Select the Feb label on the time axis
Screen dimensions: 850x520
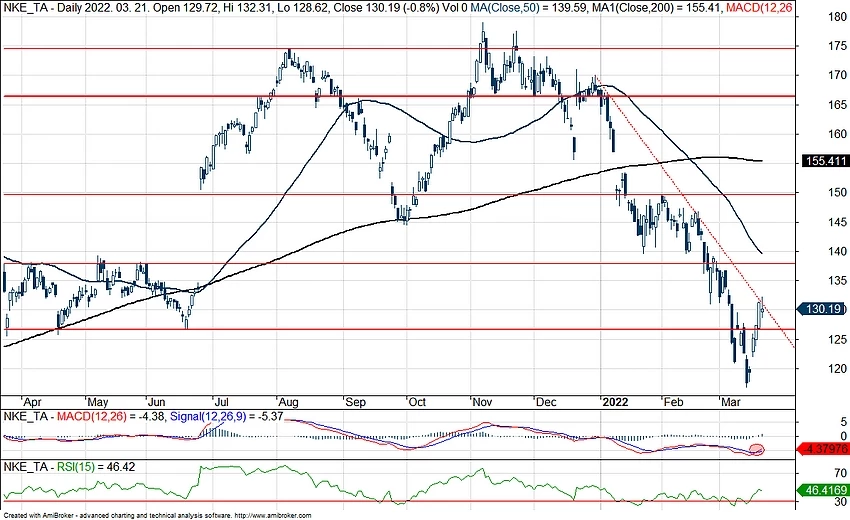[x=673, y=402]
